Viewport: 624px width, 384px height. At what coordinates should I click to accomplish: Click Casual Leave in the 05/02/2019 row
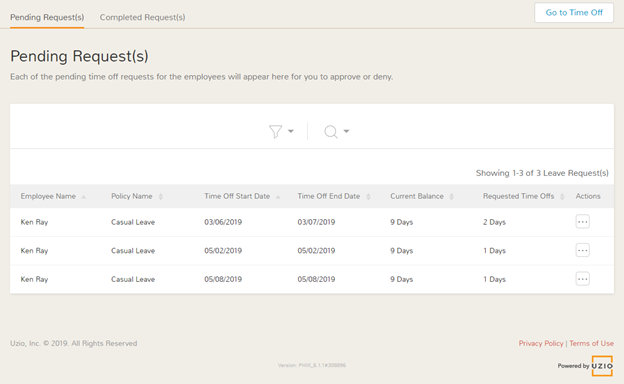click(133, 251)
